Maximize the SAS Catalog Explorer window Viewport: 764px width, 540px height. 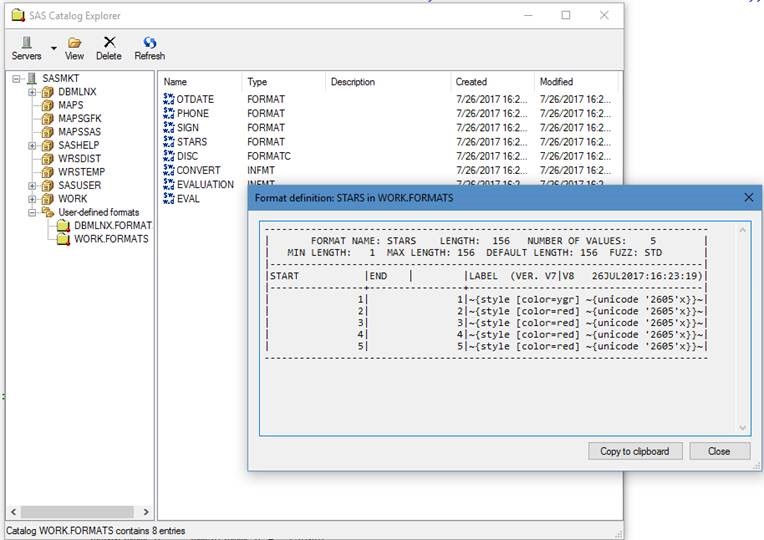pos(566,15)
